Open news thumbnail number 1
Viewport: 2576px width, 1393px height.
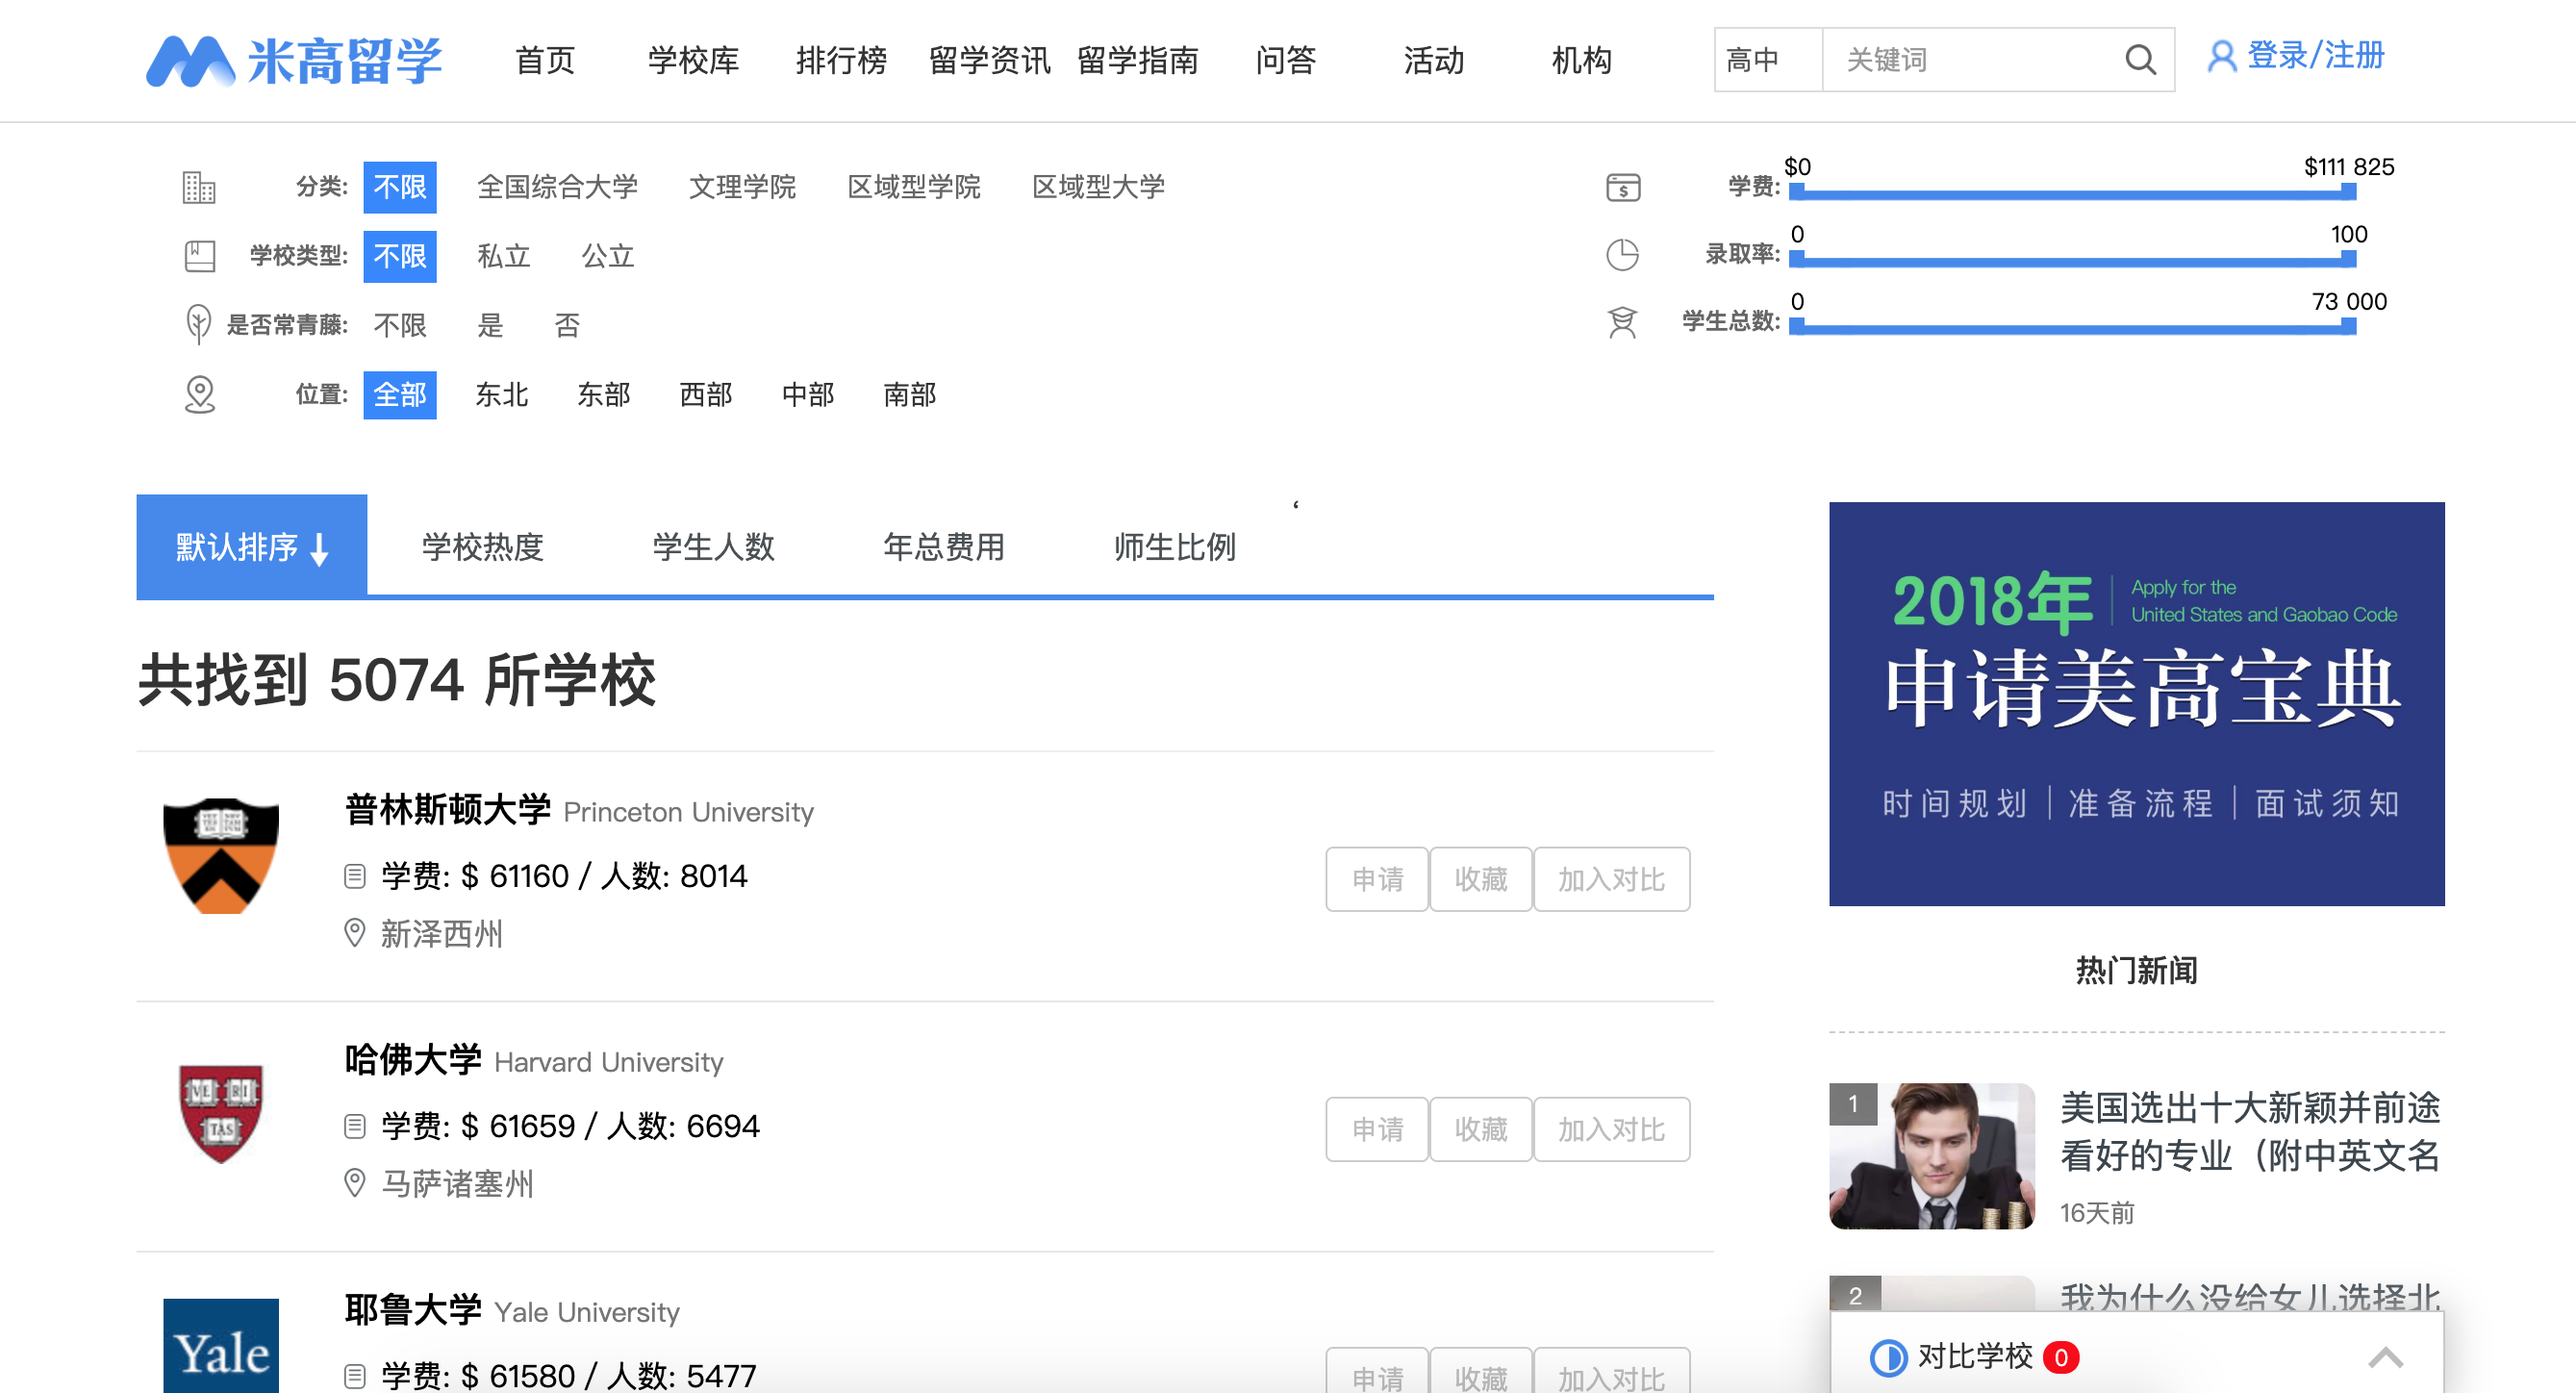point(1931,1155)
